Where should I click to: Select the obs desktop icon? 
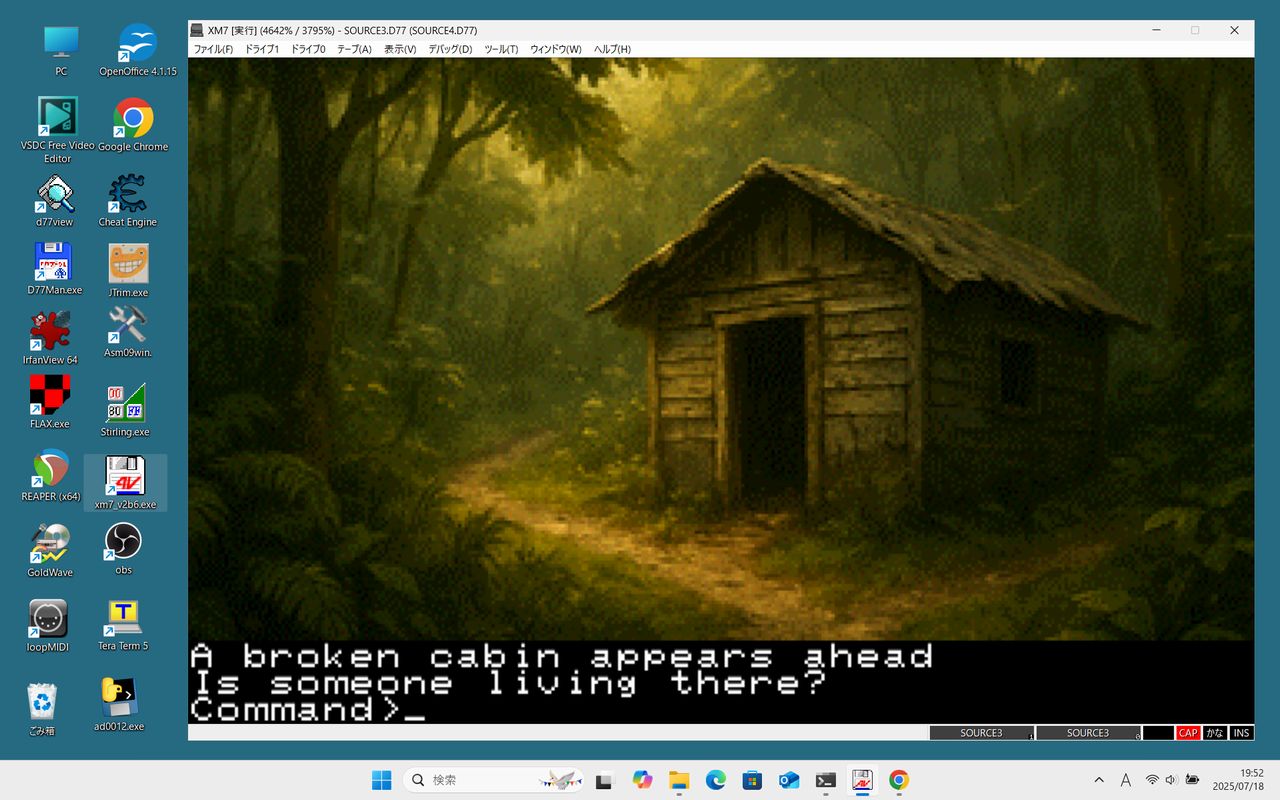pos(124,549)
